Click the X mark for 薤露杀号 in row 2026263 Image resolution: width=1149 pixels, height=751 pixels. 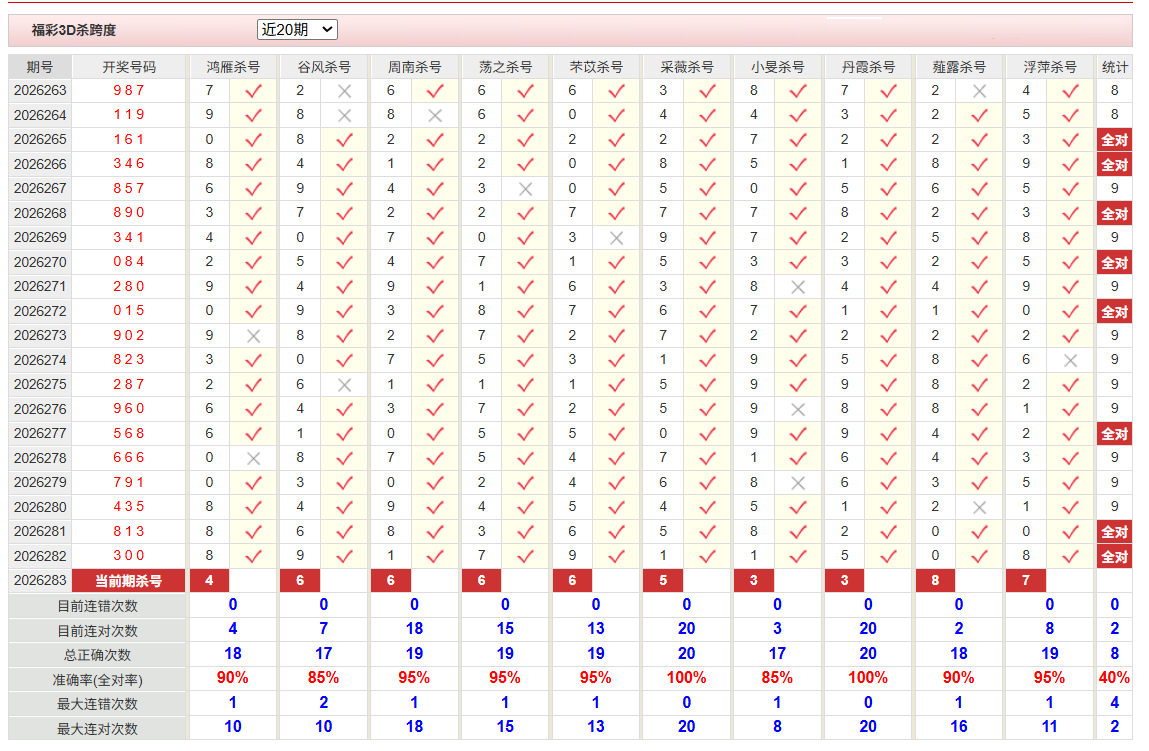pyautogui.click(x=980, y=91)
